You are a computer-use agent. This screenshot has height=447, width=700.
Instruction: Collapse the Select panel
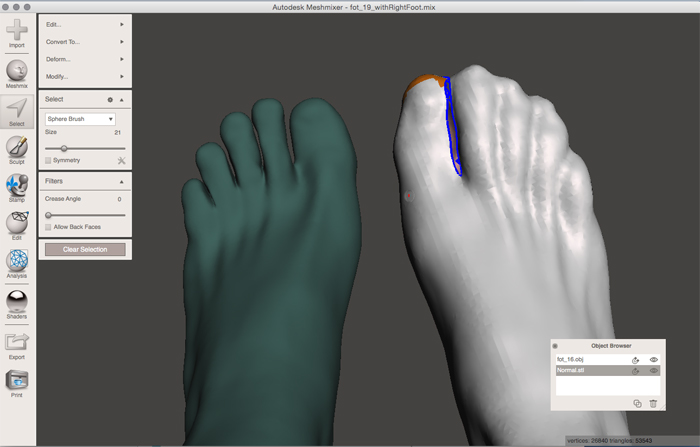[x=121, y=100]
